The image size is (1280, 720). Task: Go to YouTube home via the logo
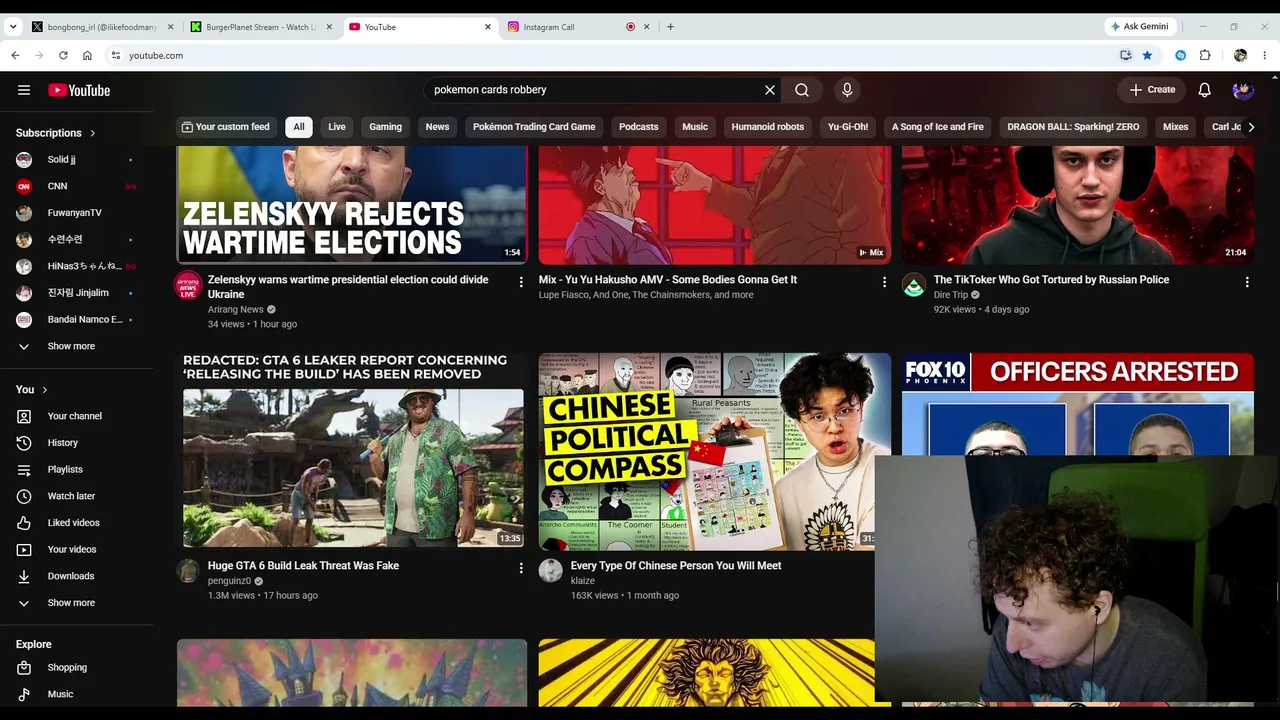coord(79,90)
